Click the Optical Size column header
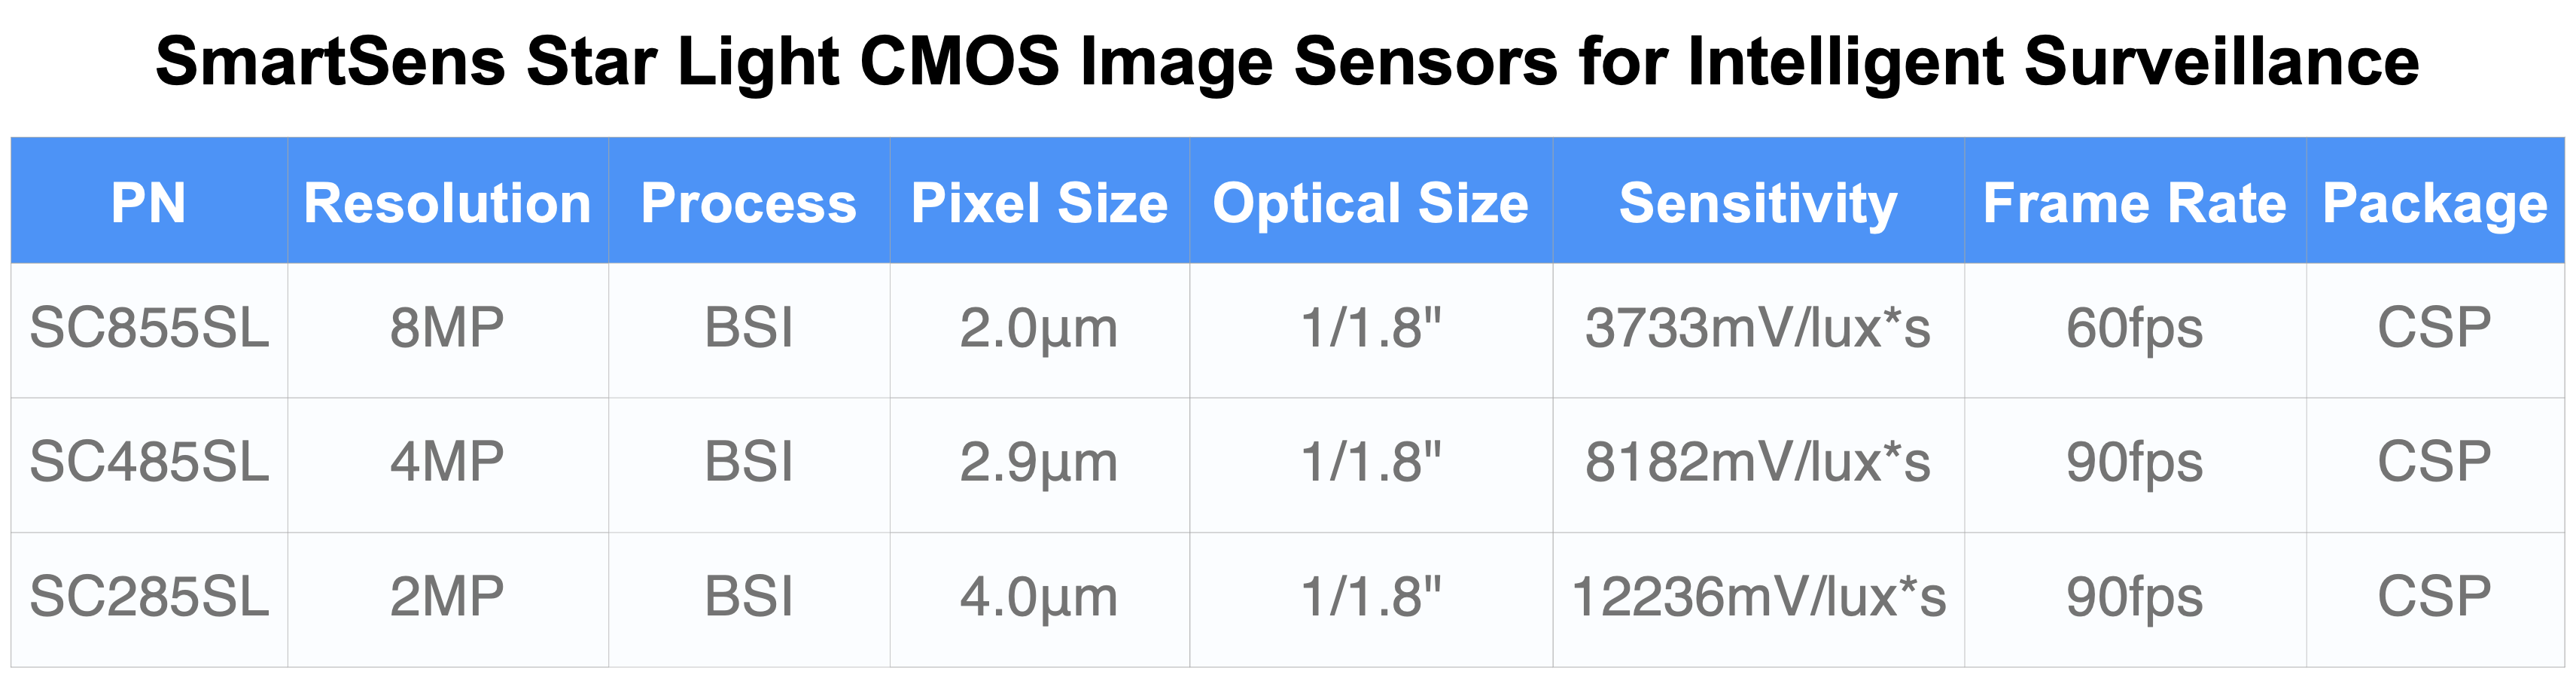The height and width of the screenshot is (681, 2576). click(1371, 202)
